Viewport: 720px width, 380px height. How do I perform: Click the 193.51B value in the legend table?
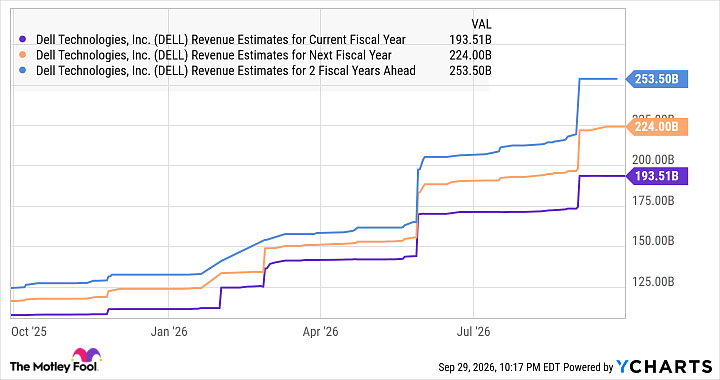(470, 40)
